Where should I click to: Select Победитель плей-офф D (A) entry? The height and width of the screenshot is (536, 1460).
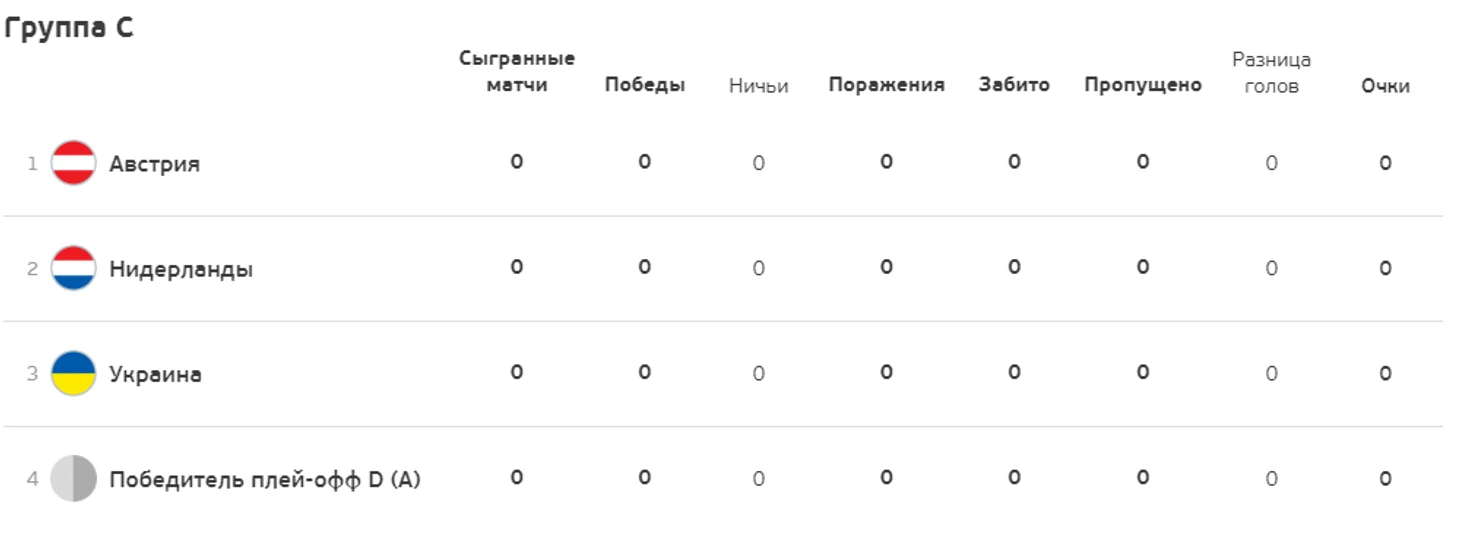tap(265, 480)
